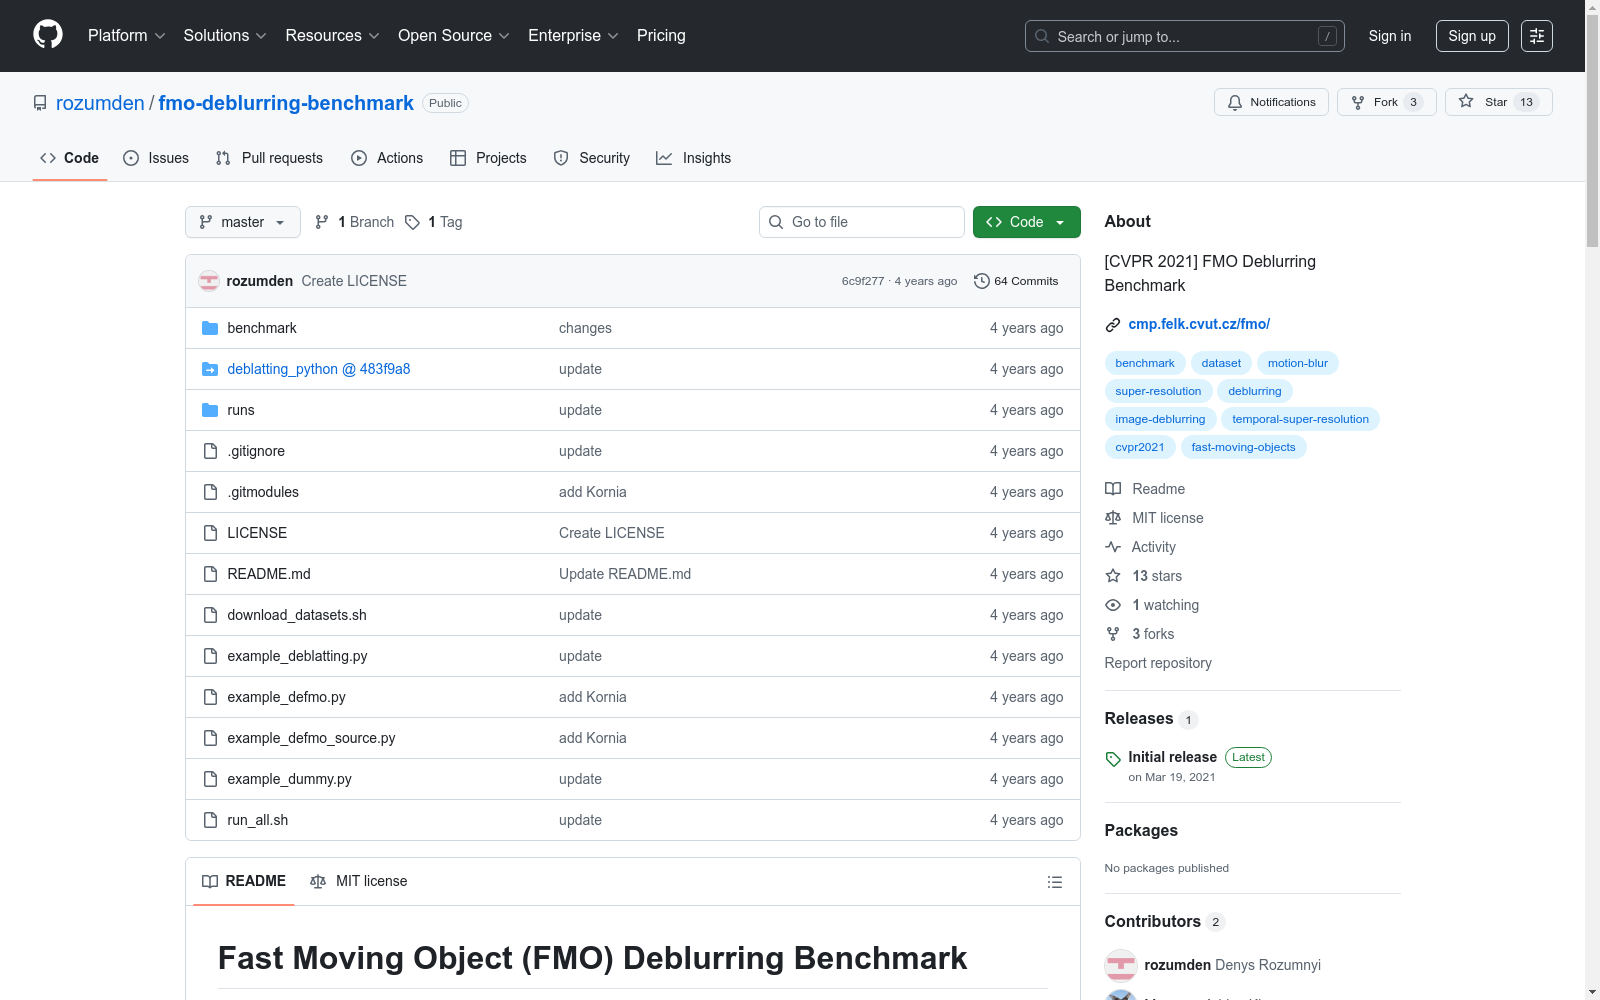Click the link icon beside cmp.felk.cvut.cz
The height and width of the screenshot is (1000, 1600).
pyautogui.click(x=1113, y=325)
